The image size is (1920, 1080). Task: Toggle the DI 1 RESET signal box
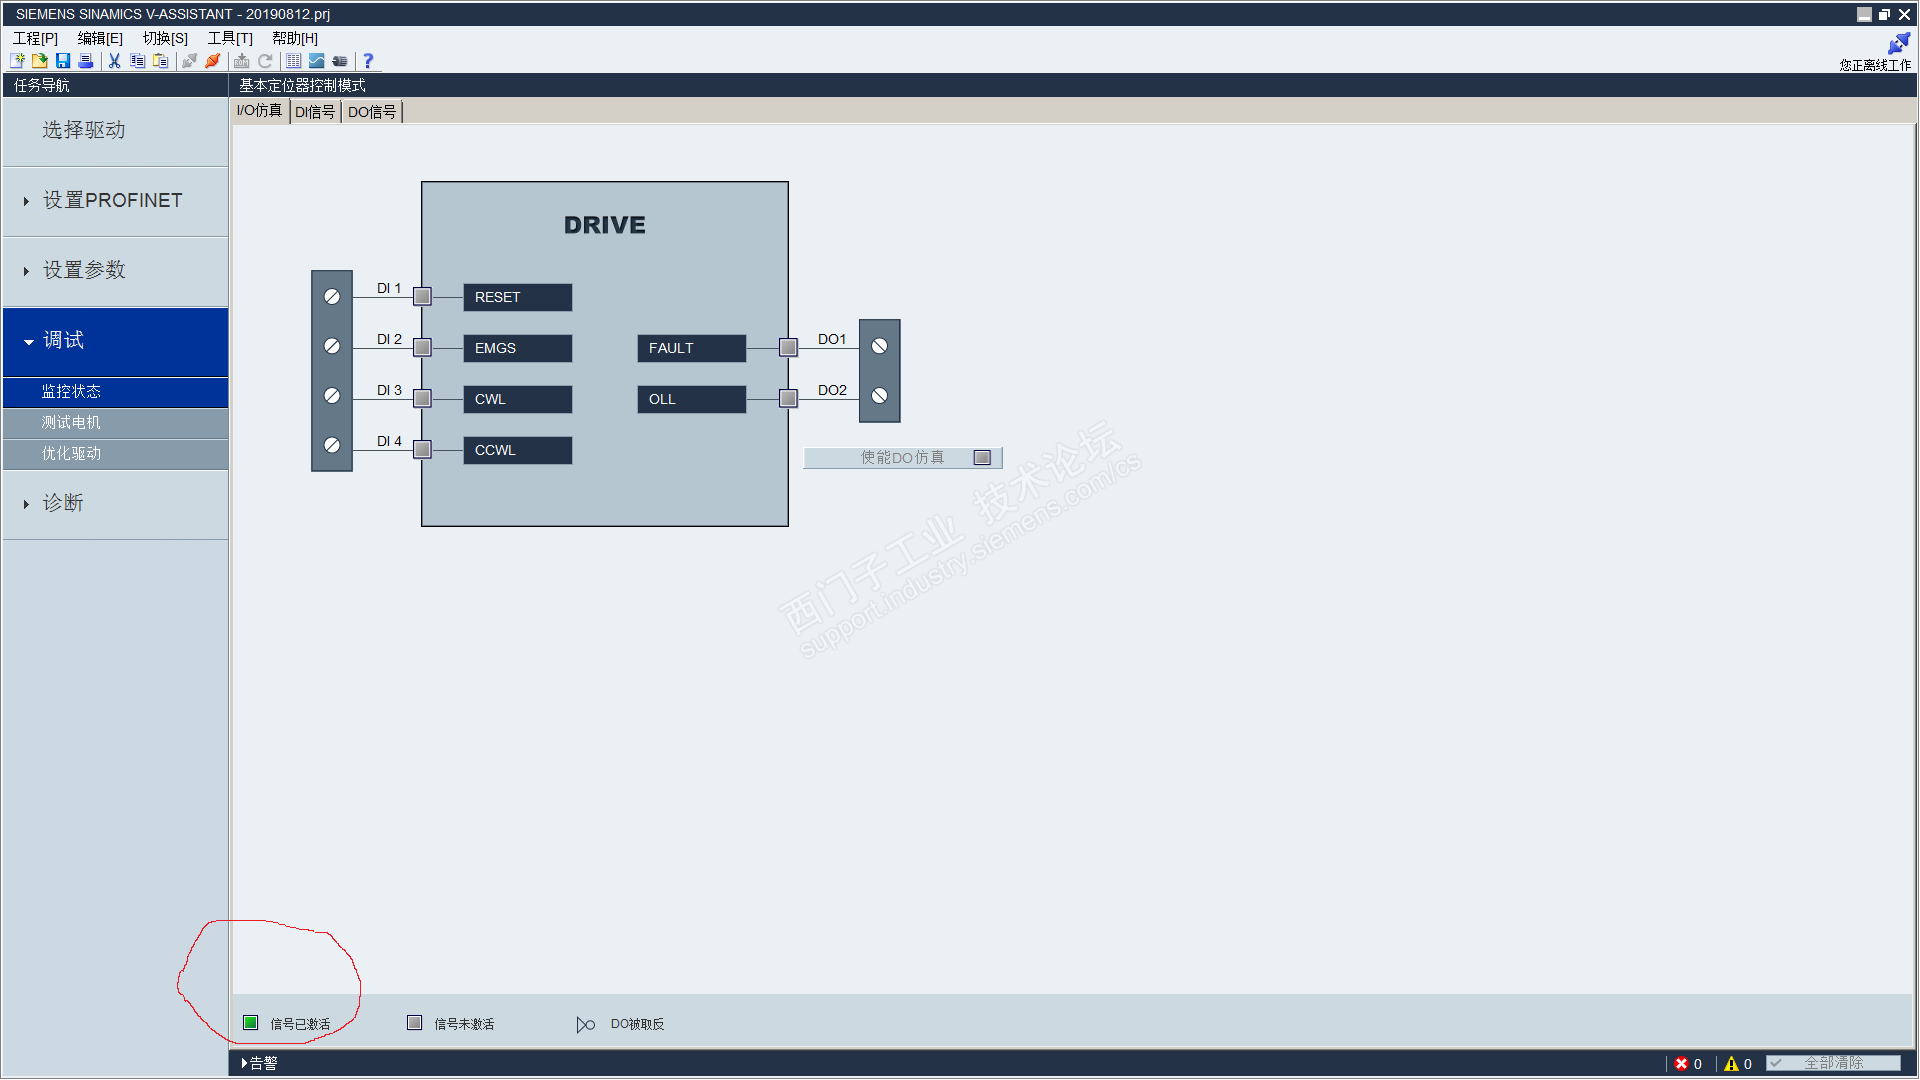tap(422, 297)
